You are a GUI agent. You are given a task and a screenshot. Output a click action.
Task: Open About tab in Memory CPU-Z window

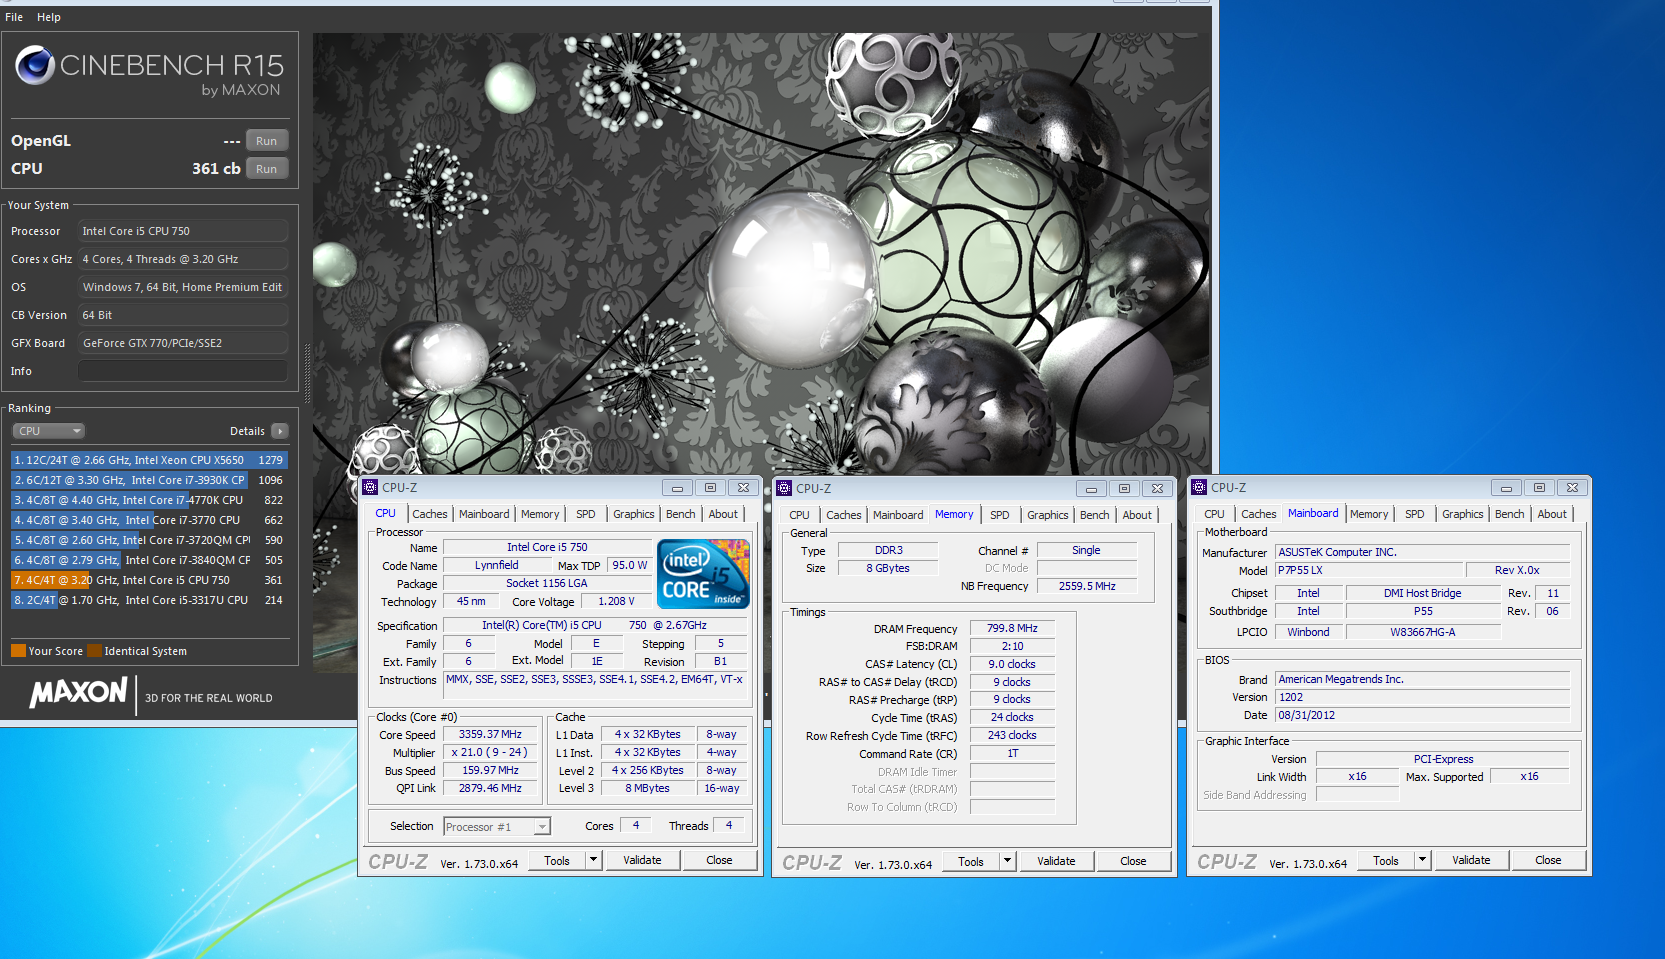click(x=1137, y=515)
